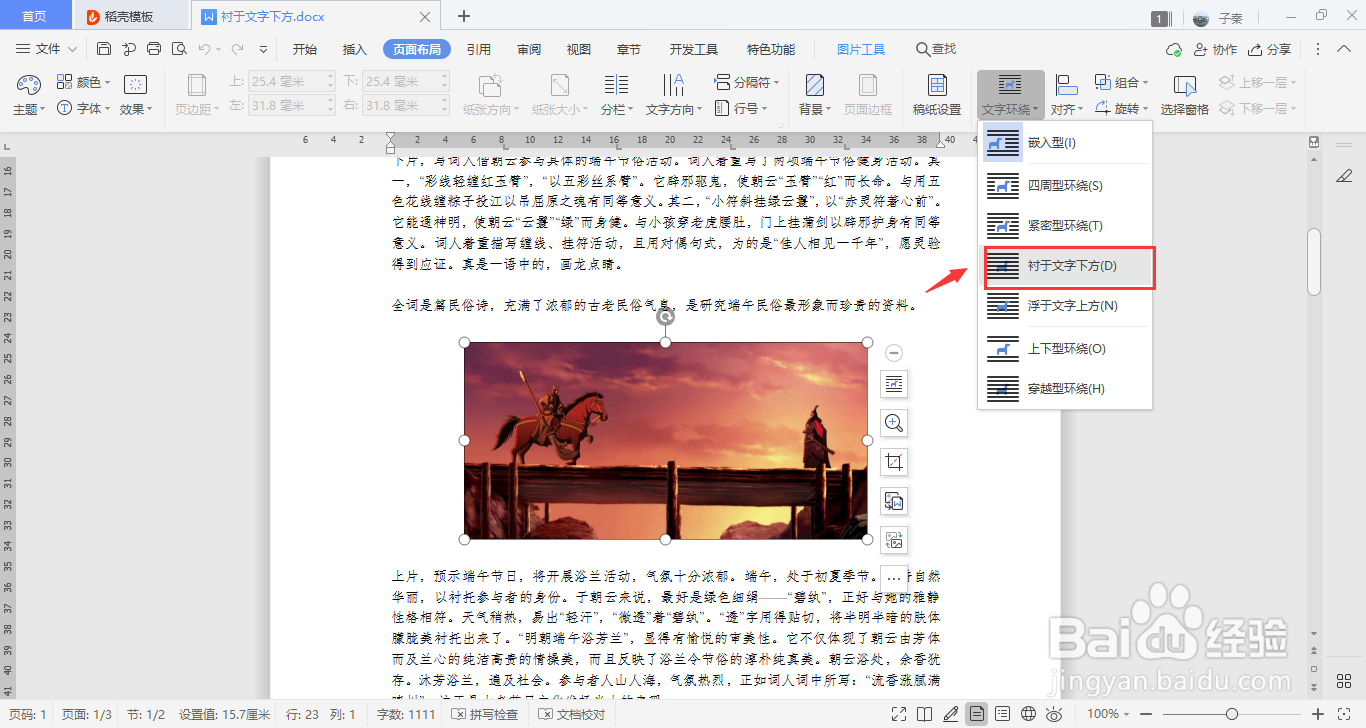Open Print Preview from quick toolbar
Image resolution: width=1366 pixels, height=728 pixels.
click(179, 49)
